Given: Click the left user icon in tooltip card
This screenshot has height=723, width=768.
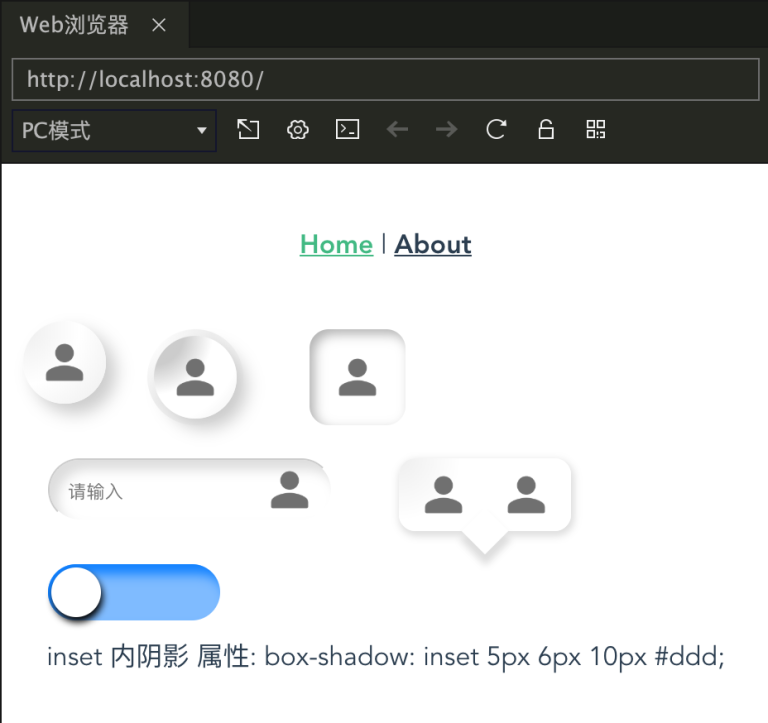Looking at the screenshot, I should tap(443, 495).
